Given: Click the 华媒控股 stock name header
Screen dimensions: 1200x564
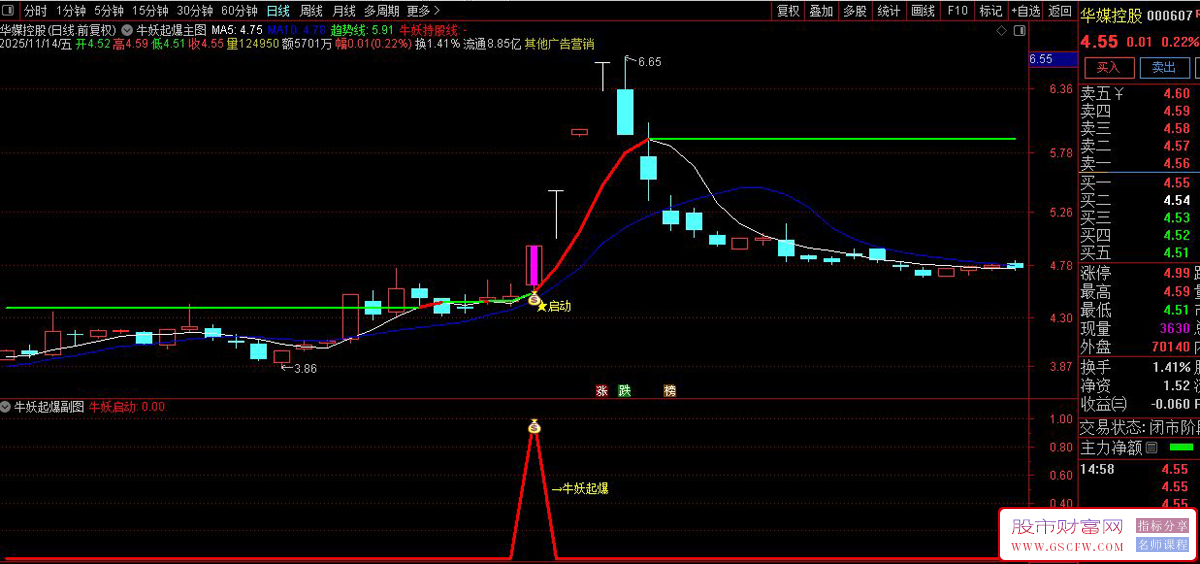Looking at the screenshot, I should (x=1111, y=15).
